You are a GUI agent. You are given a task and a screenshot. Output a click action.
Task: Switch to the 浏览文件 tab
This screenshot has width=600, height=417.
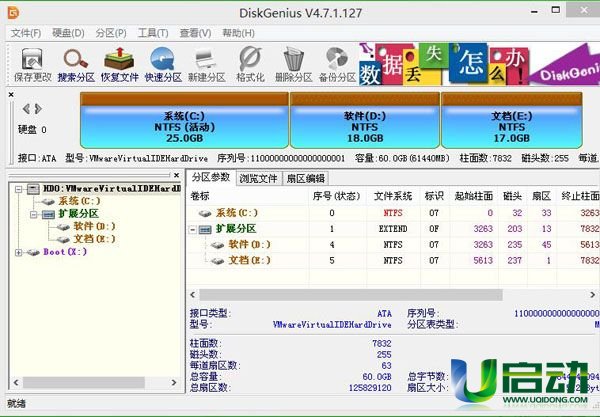[x=259, y=178]
